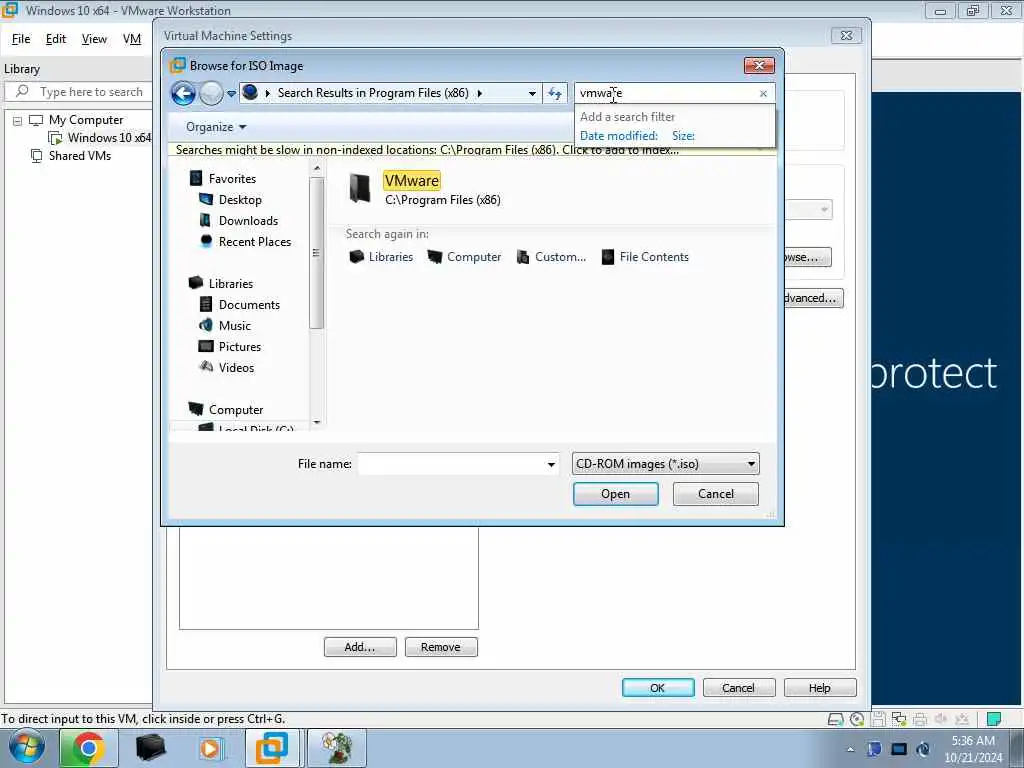The height and width of the screenshot is (768, 1024).
Task: Click OK in Virtual Machine Settings
Action: tap(658, 688)
